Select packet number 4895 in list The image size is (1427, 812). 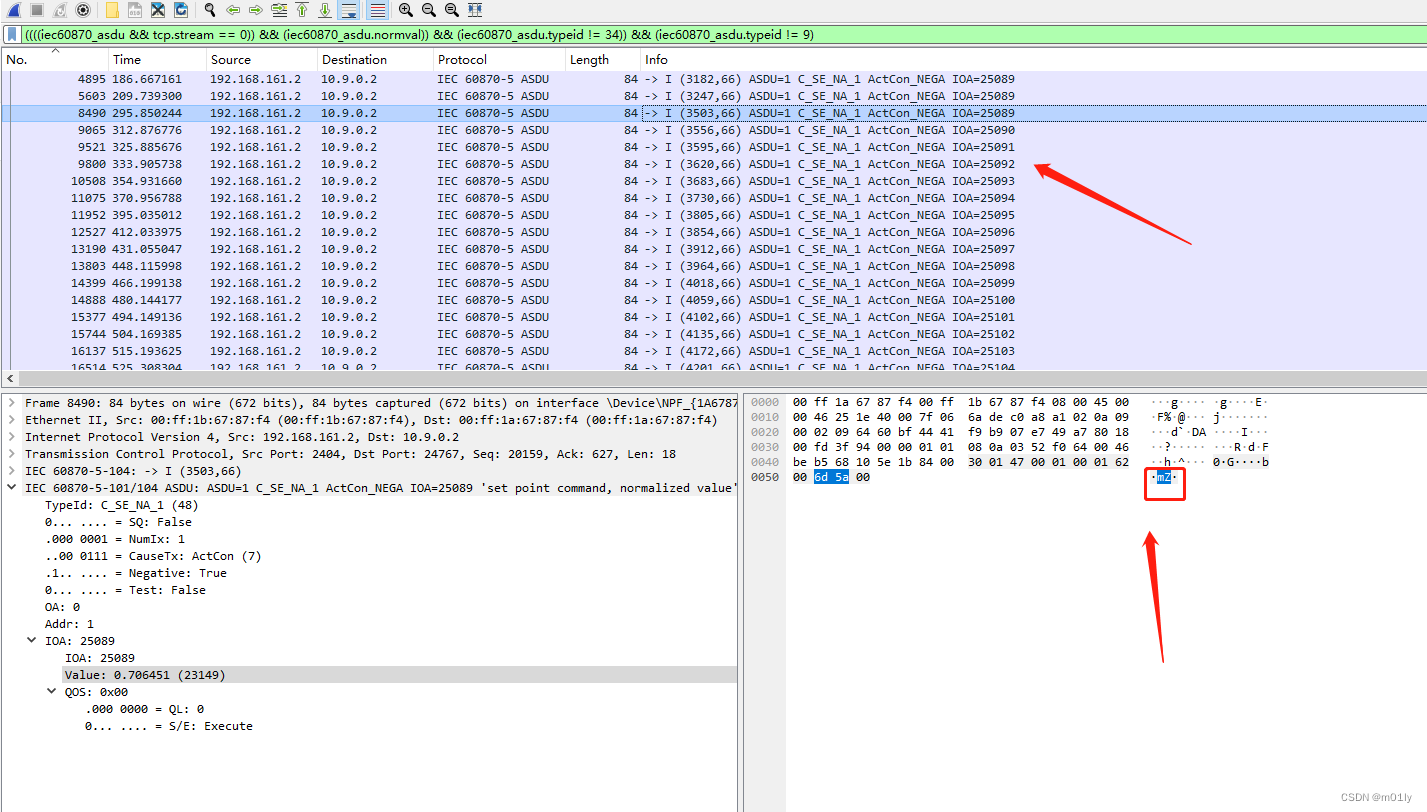[x=714, y=79]
